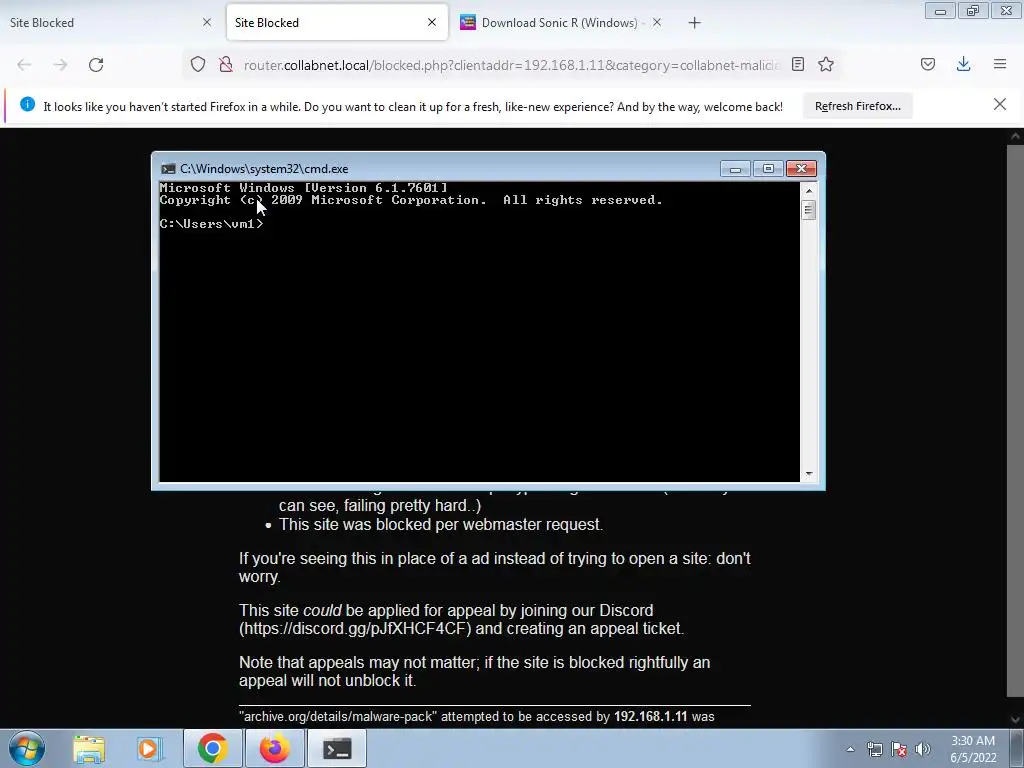Image resolution: width=1024 pixels, height=768 pixels.
Task: Click the Firefox page scroll-up arrow
Action: [1016, 136]
